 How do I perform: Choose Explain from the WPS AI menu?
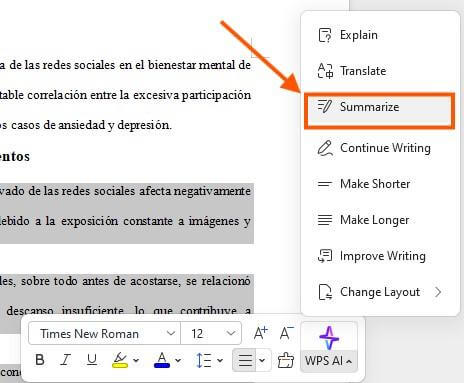[x=380, y=35]
